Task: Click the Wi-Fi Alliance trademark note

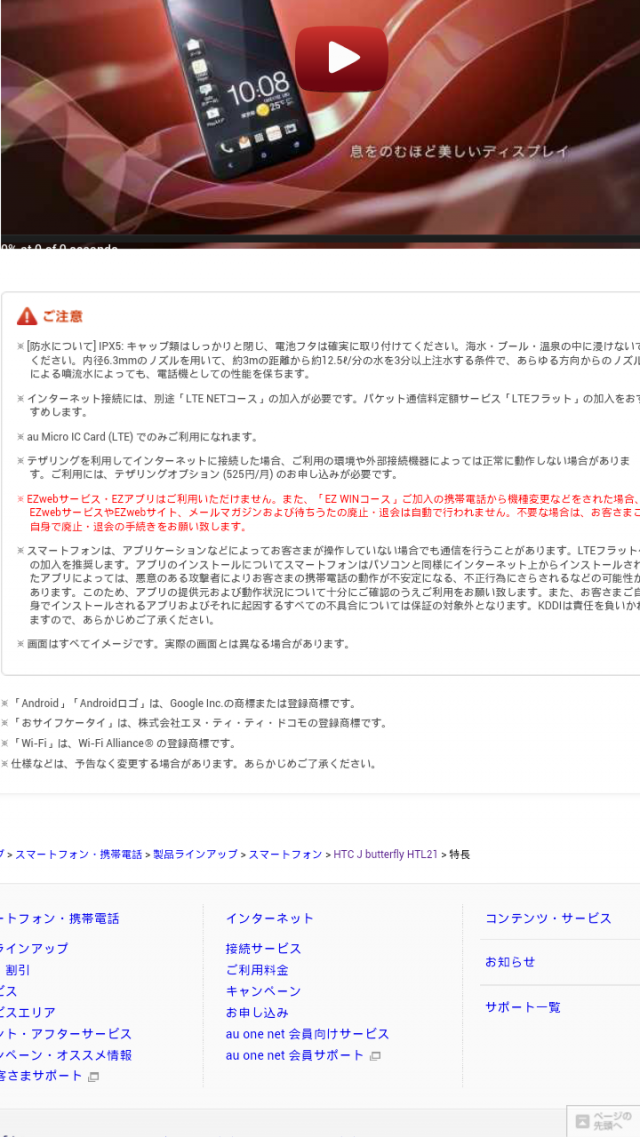Action: pos(120,743)
